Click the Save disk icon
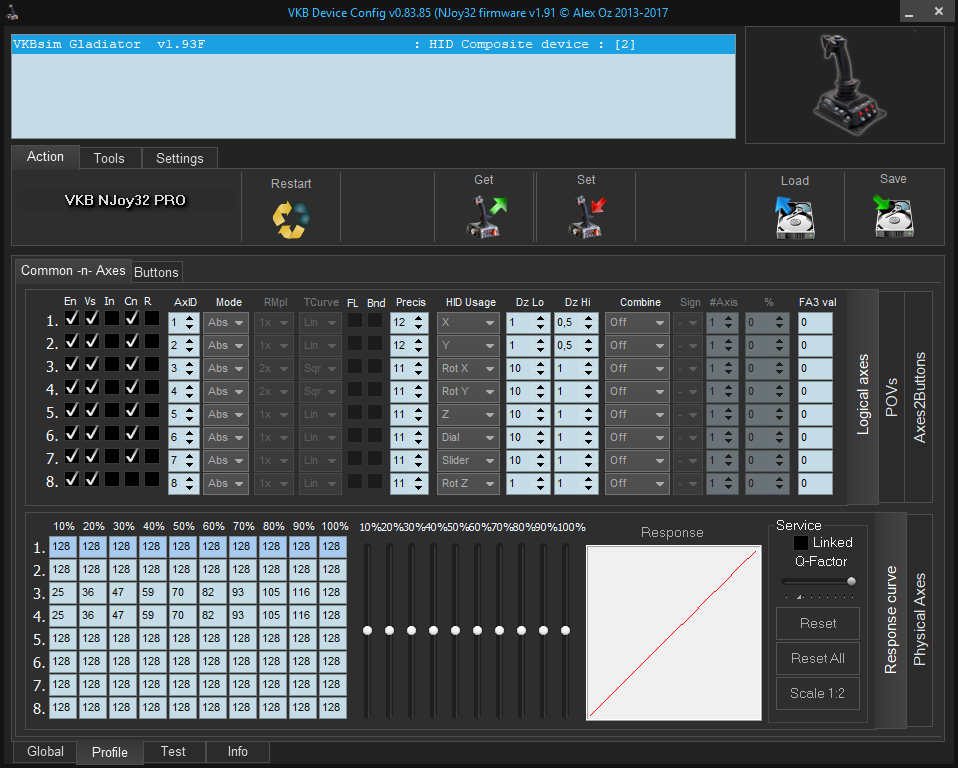Viewport: 958px width, 768px height. [893, 216]
